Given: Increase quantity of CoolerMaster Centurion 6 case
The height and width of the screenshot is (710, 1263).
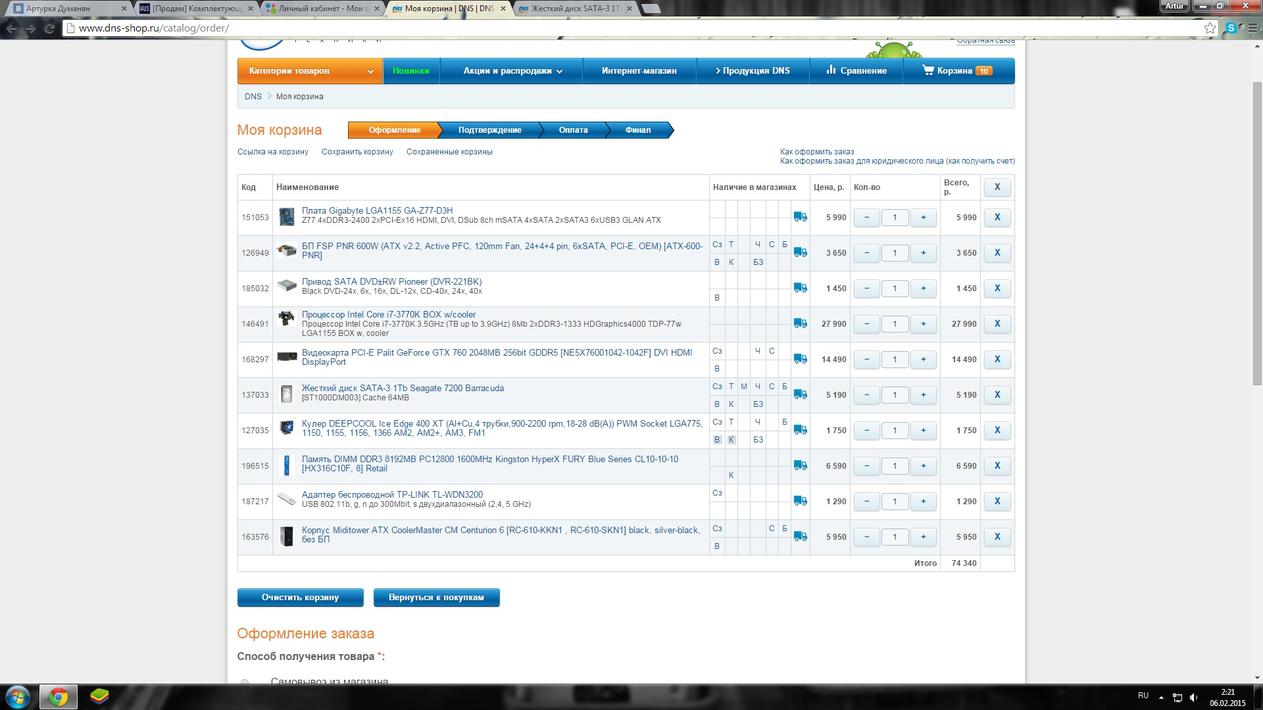Looking at the screenshot, I should click(923, 536).
